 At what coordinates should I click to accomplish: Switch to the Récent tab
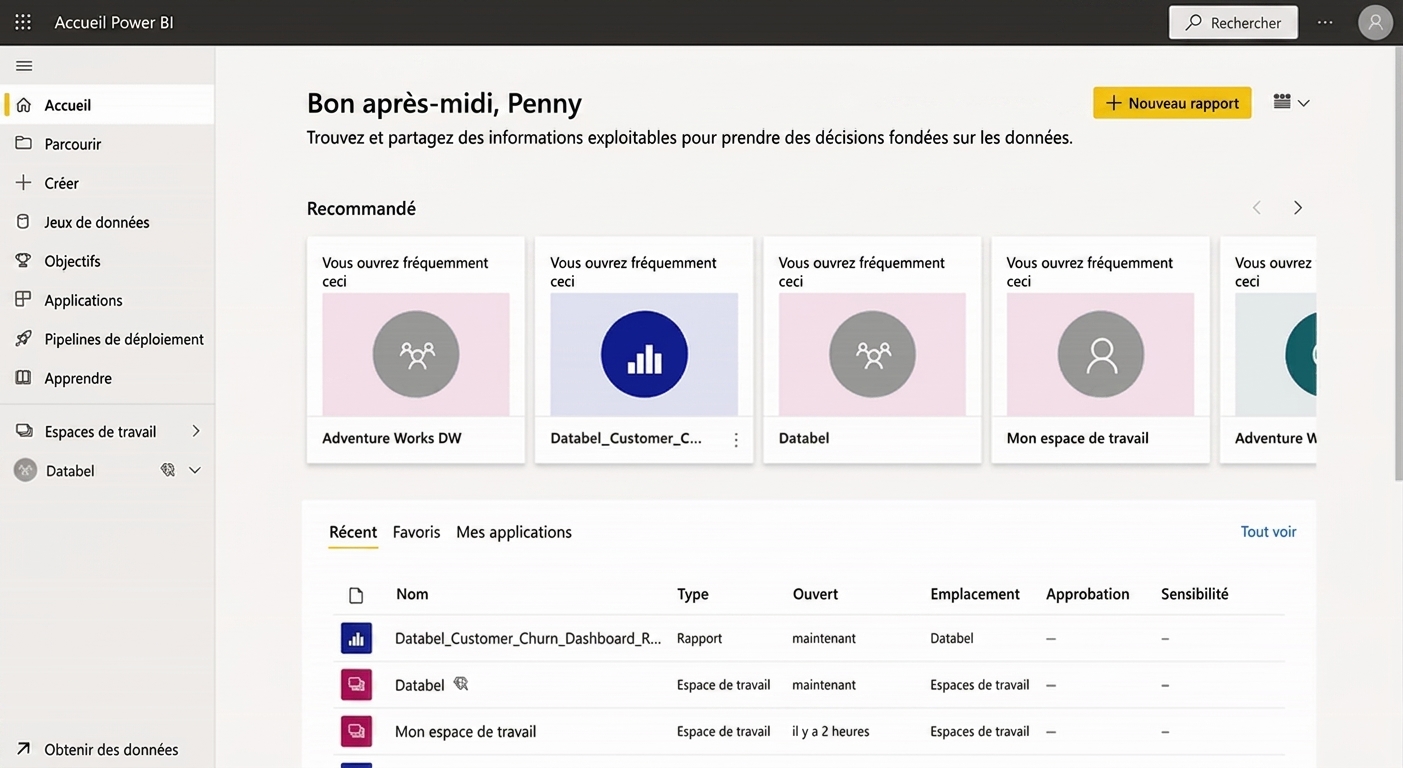[353, 533]
